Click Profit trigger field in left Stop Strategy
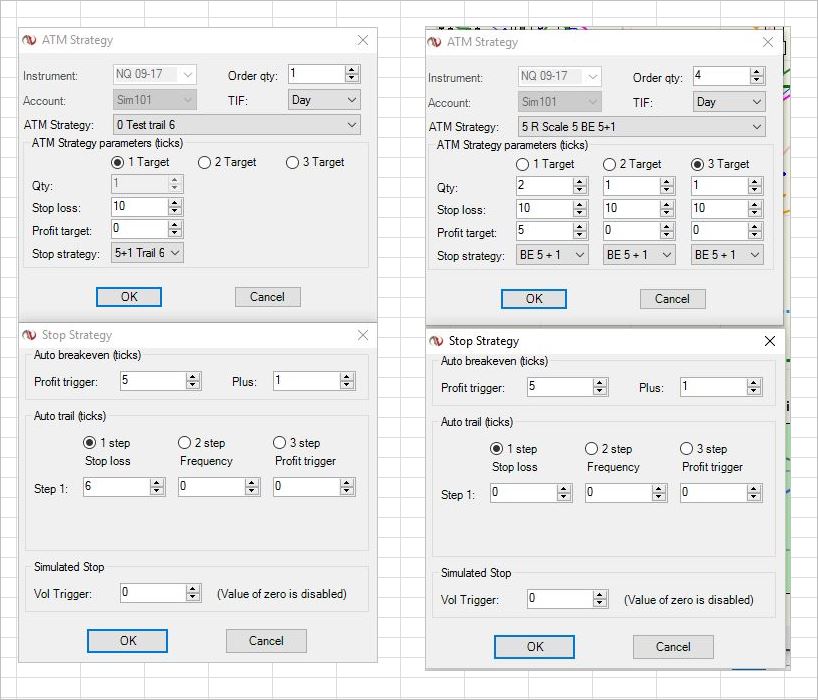This screenshot has height=700, width=818. 153,381
